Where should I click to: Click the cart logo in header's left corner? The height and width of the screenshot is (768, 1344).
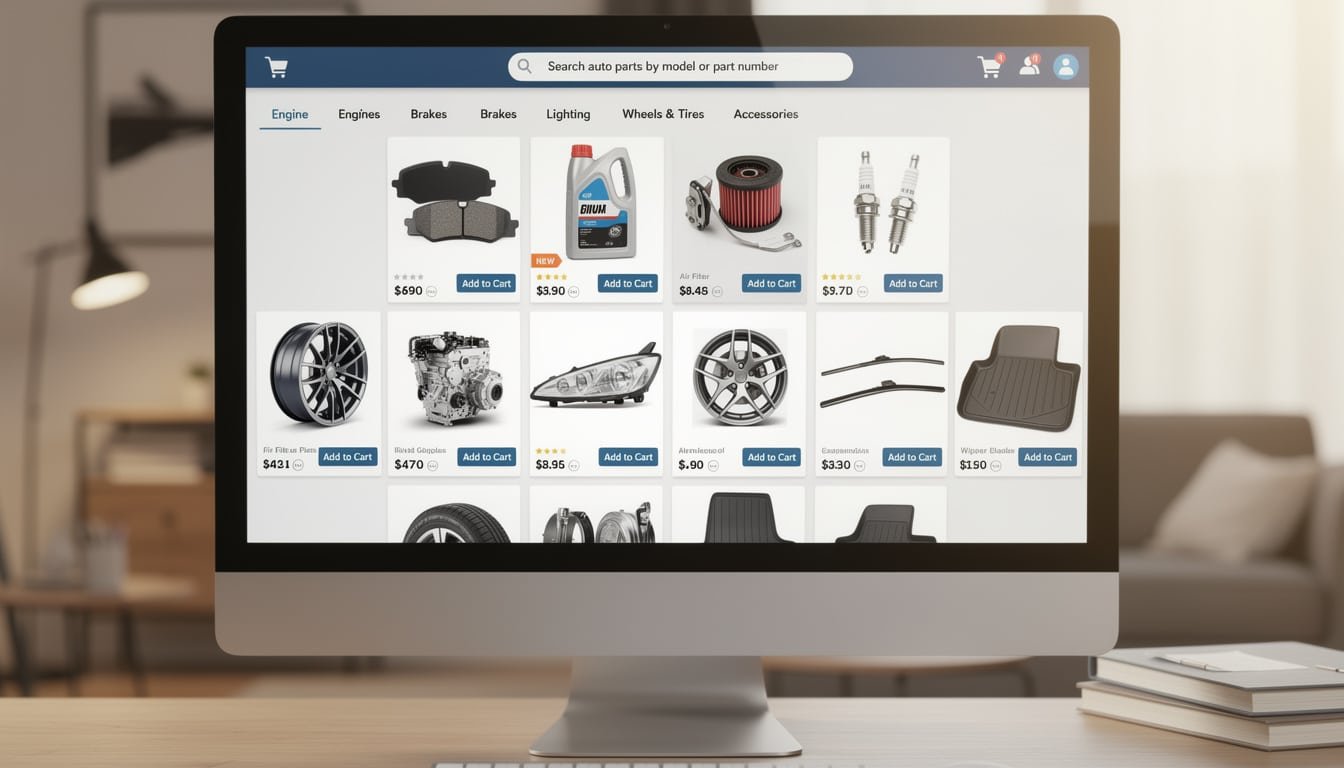pyautogui.click(x=276, y=67)
